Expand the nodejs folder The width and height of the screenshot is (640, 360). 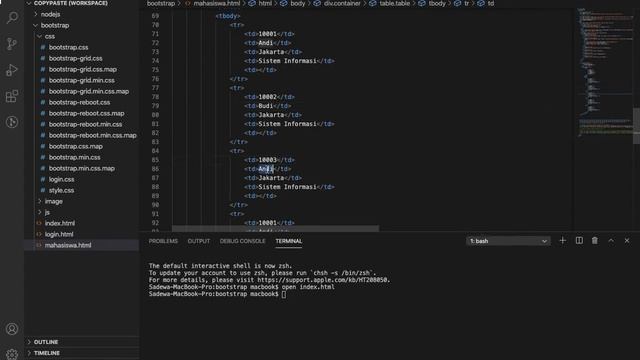[50, 14]
